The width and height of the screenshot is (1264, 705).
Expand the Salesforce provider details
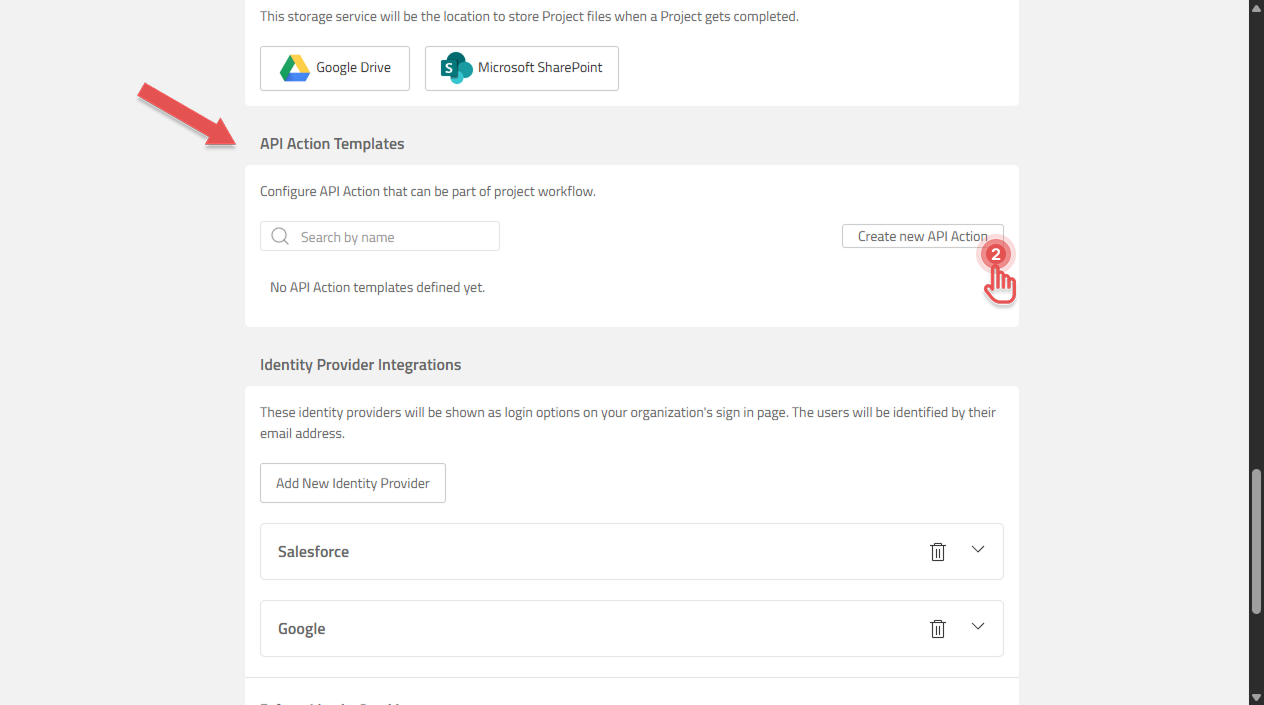click(x=978, y=550)
